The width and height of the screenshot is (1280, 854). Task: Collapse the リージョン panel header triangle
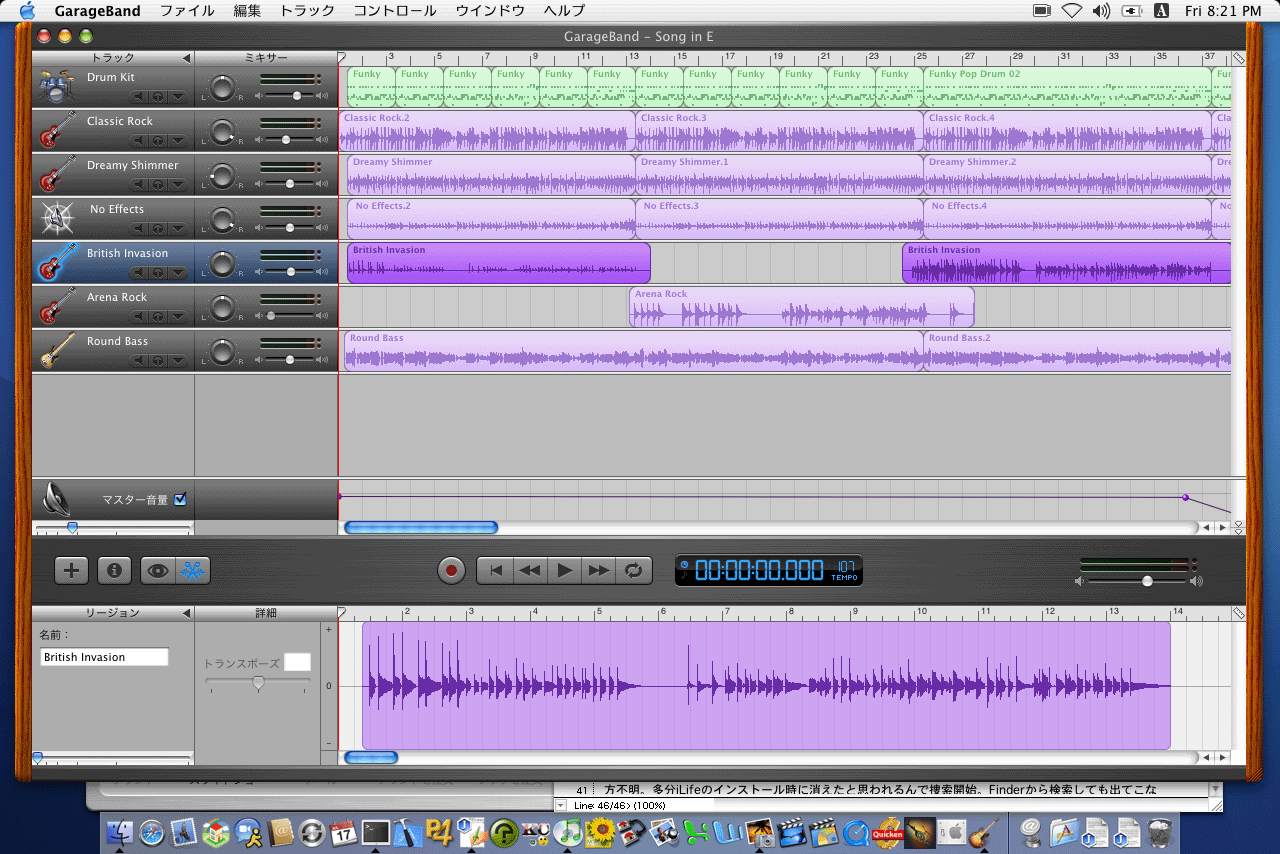pyautogui.click(x=186, y=613)
